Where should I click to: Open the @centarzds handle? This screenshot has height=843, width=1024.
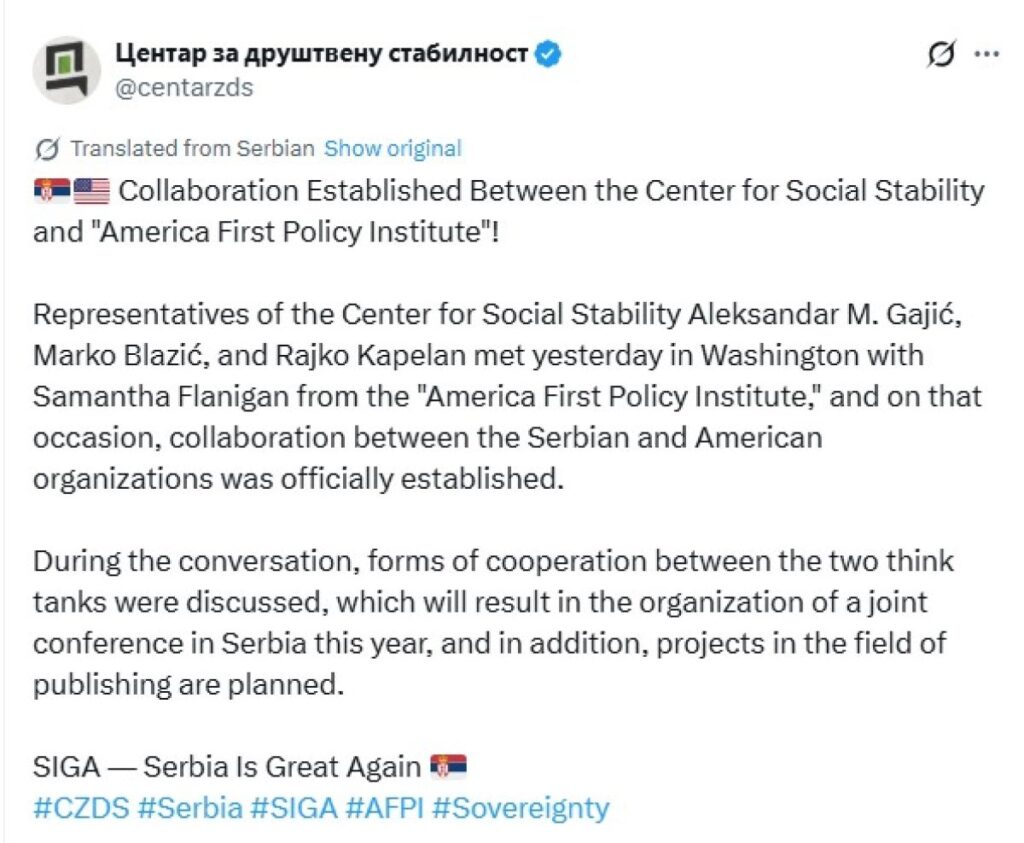click(x=185, y=87)
